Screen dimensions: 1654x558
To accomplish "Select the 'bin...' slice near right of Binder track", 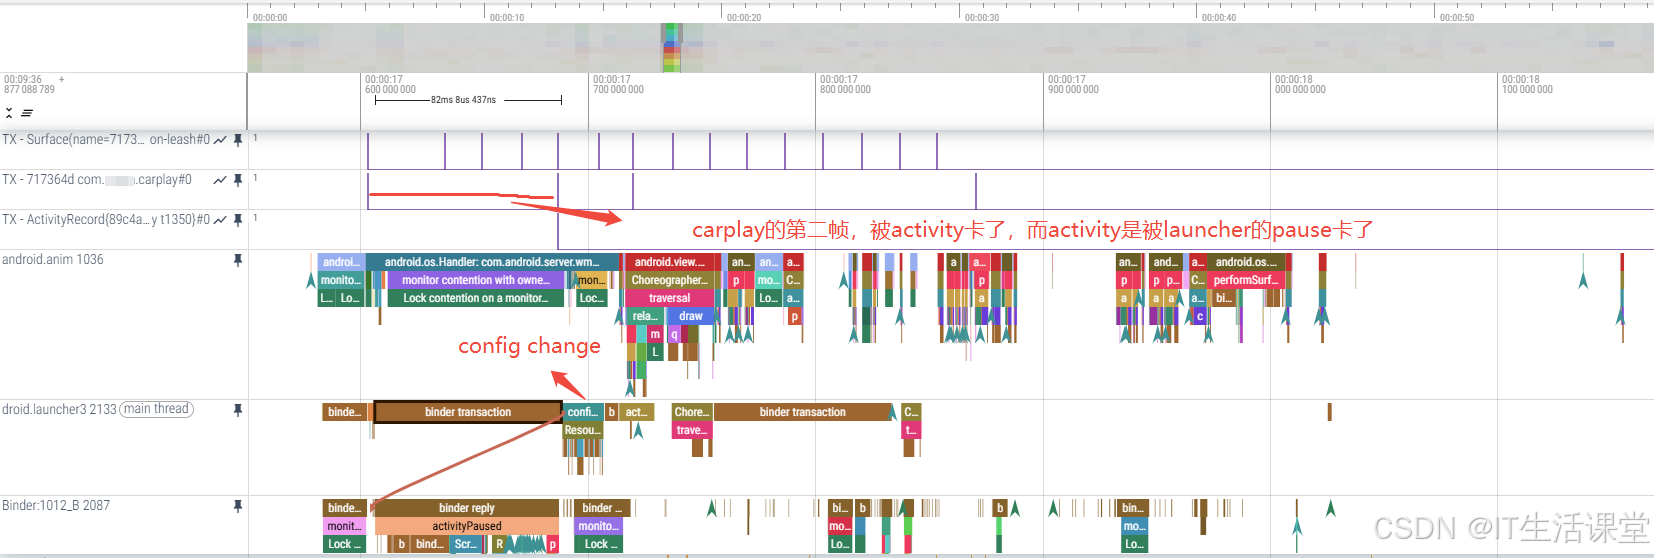I will (x=1132, y=508).
